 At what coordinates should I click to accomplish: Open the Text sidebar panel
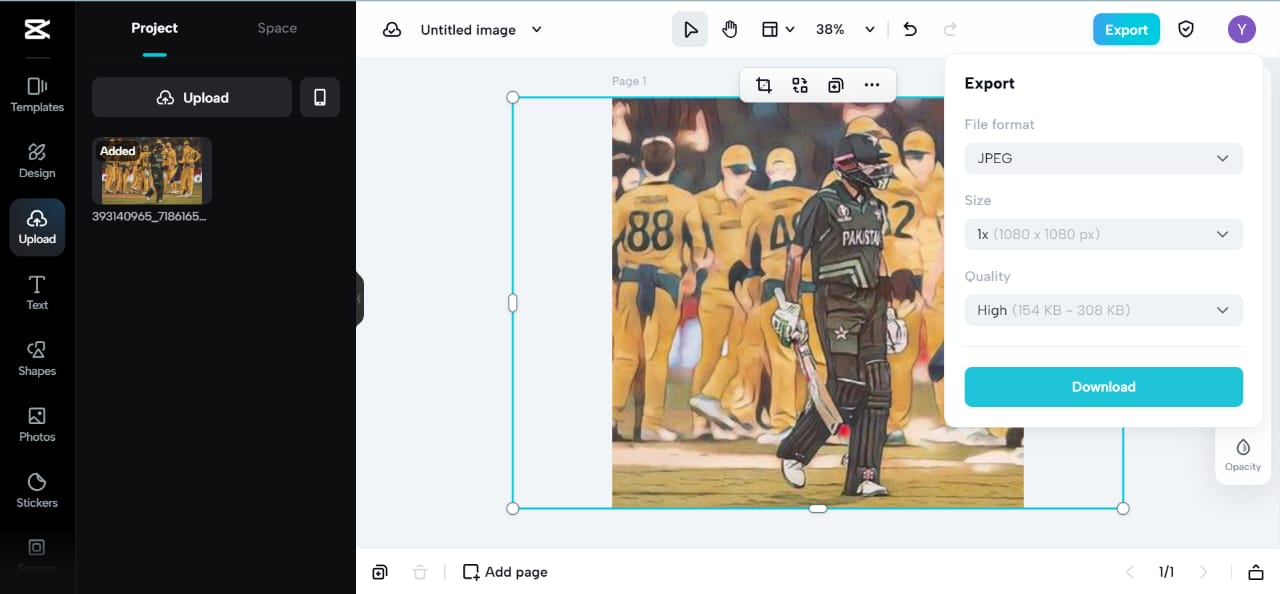click(37, 293)
